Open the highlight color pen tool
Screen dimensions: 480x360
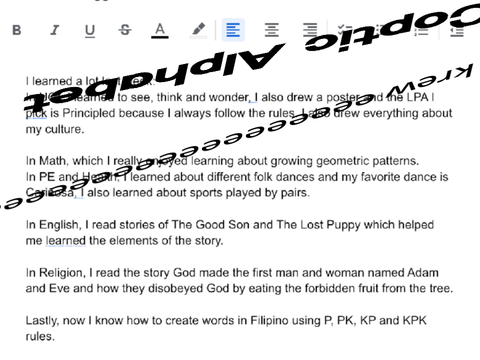pyautogui.click(x=198, y=30)
